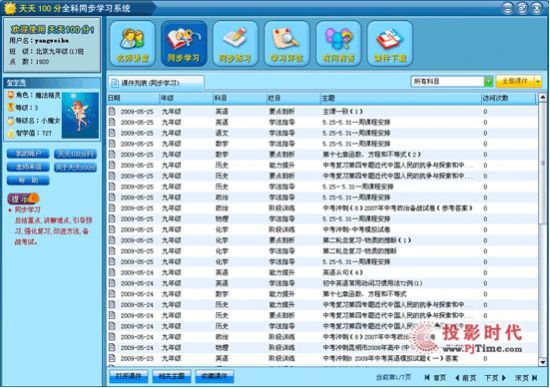
Task: Select the 同步学习 open book icon
Action: [184, 44]
